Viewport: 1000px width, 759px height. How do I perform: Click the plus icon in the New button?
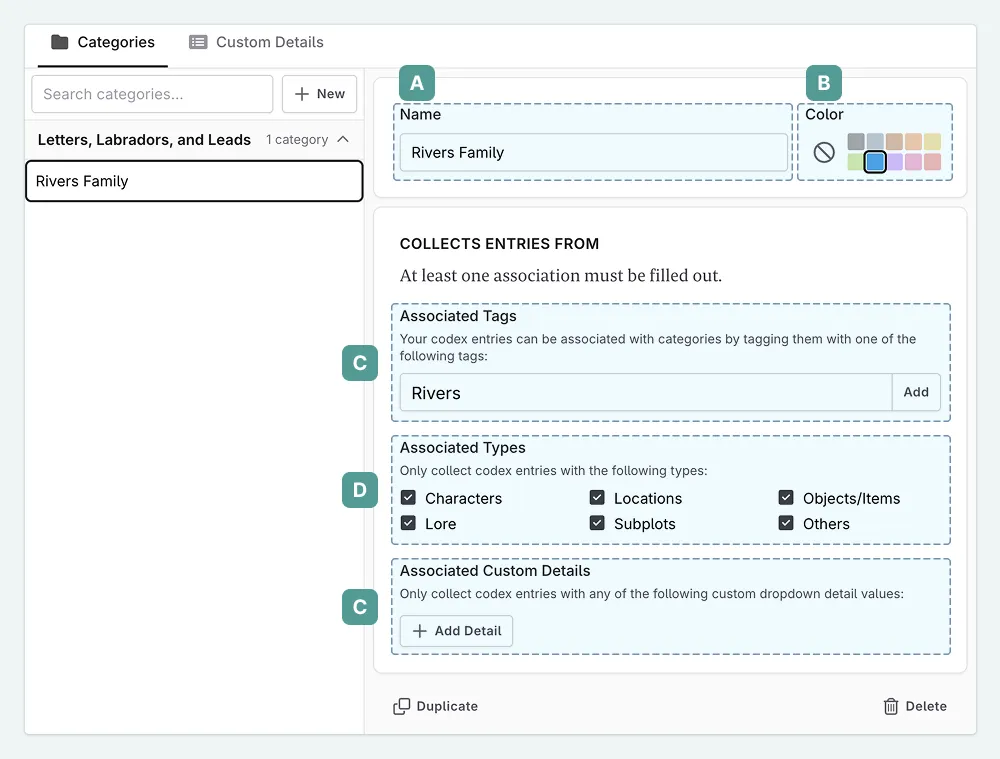click(302, 94)
